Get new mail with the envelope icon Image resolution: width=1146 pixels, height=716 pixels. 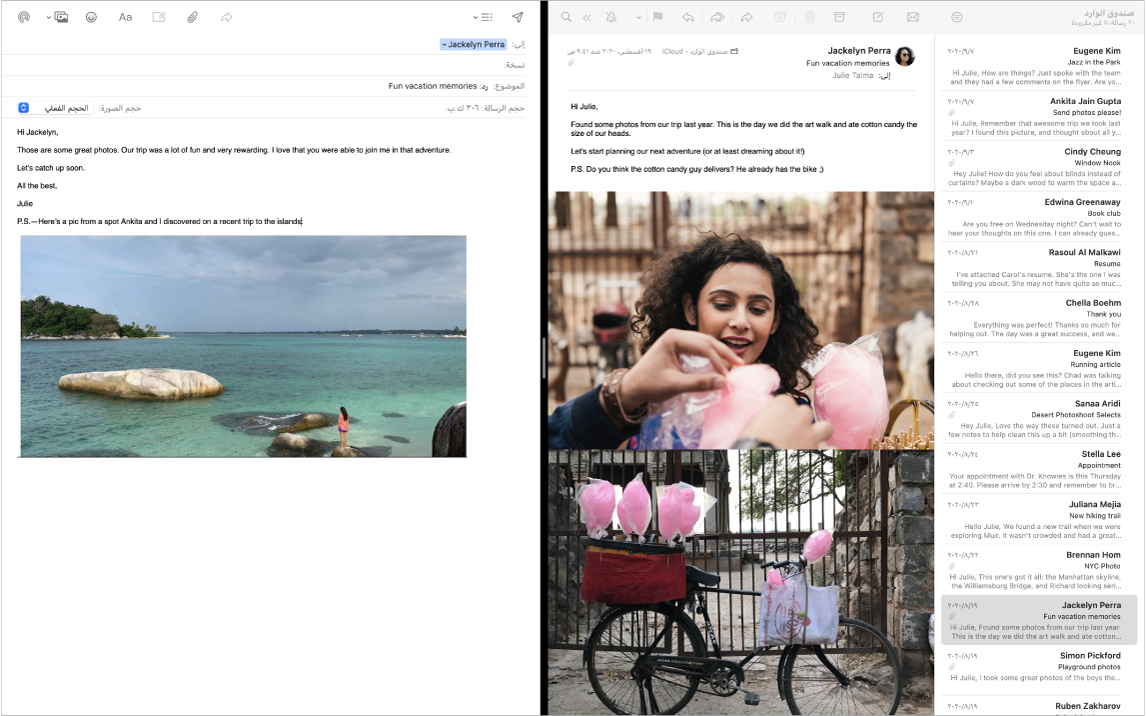coord(913,17)
